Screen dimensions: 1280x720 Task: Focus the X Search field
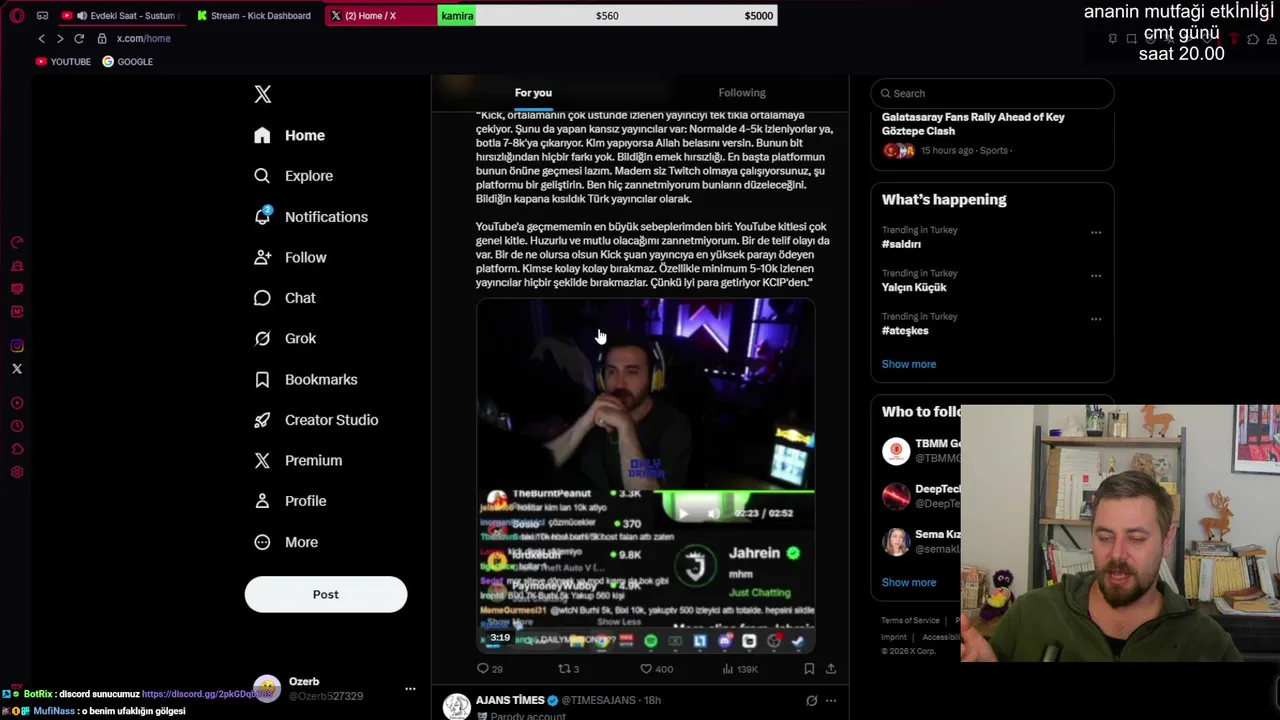[x=992, y=93]
